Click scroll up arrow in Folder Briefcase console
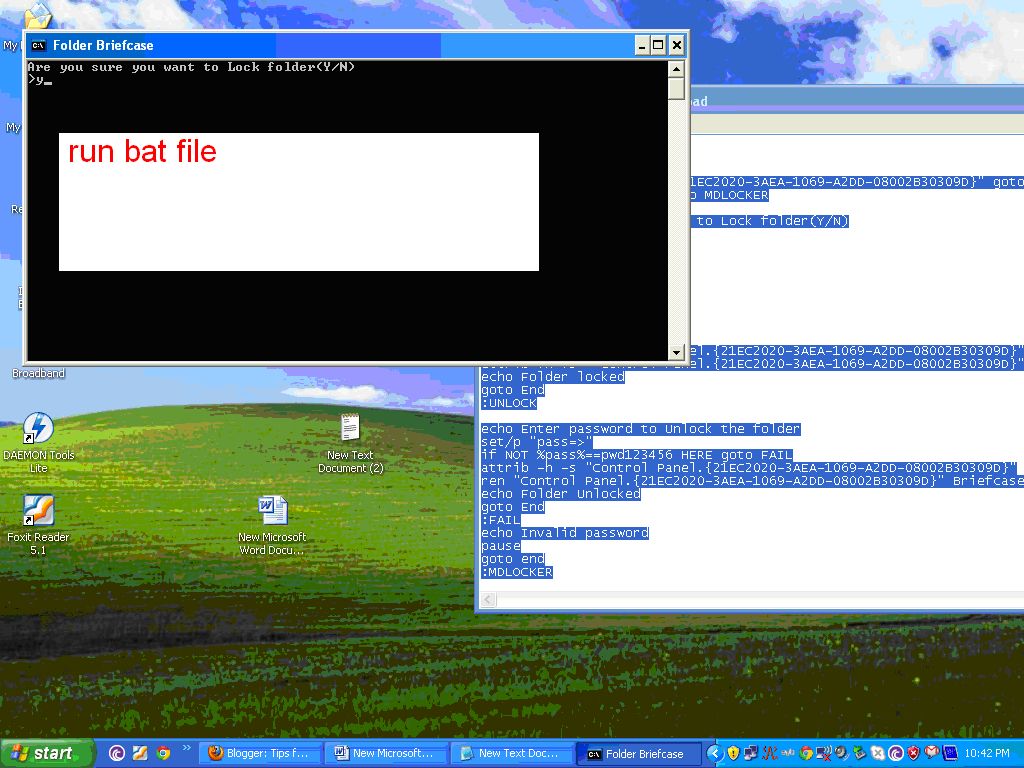Screen dimensions: 1024x768 pyautogui.click(x=676, y=69)
